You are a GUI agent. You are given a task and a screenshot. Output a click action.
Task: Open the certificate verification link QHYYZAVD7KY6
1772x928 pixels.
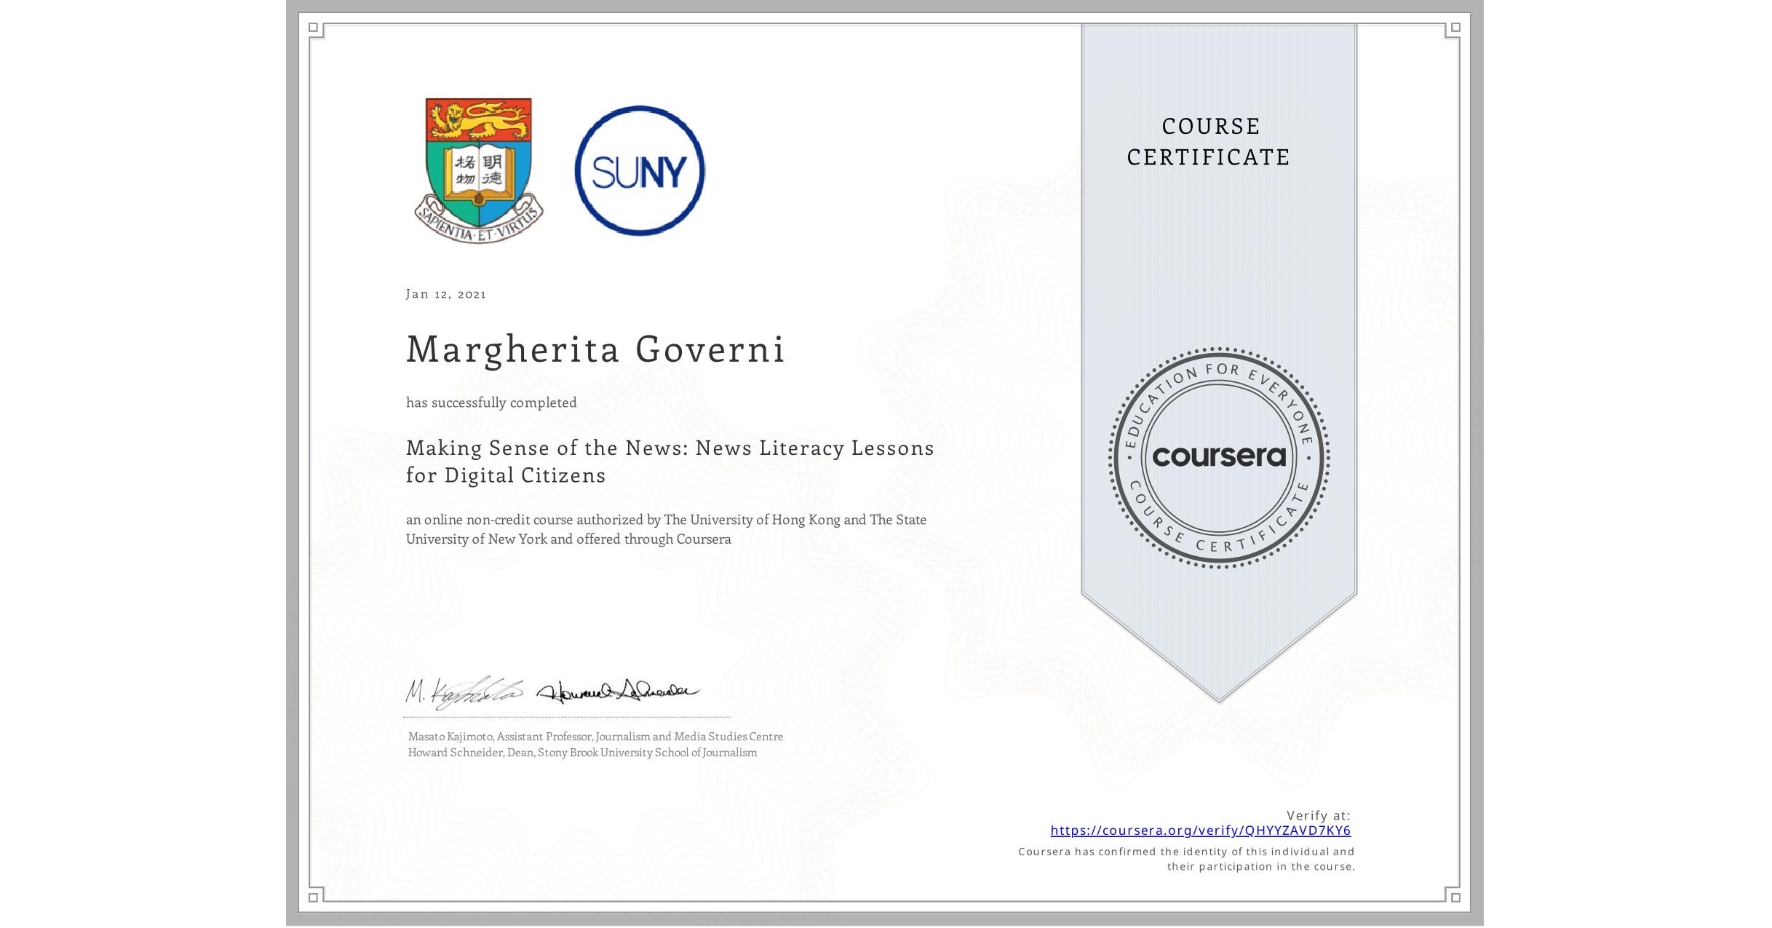pyautogui.click(x=1201, y=830)
